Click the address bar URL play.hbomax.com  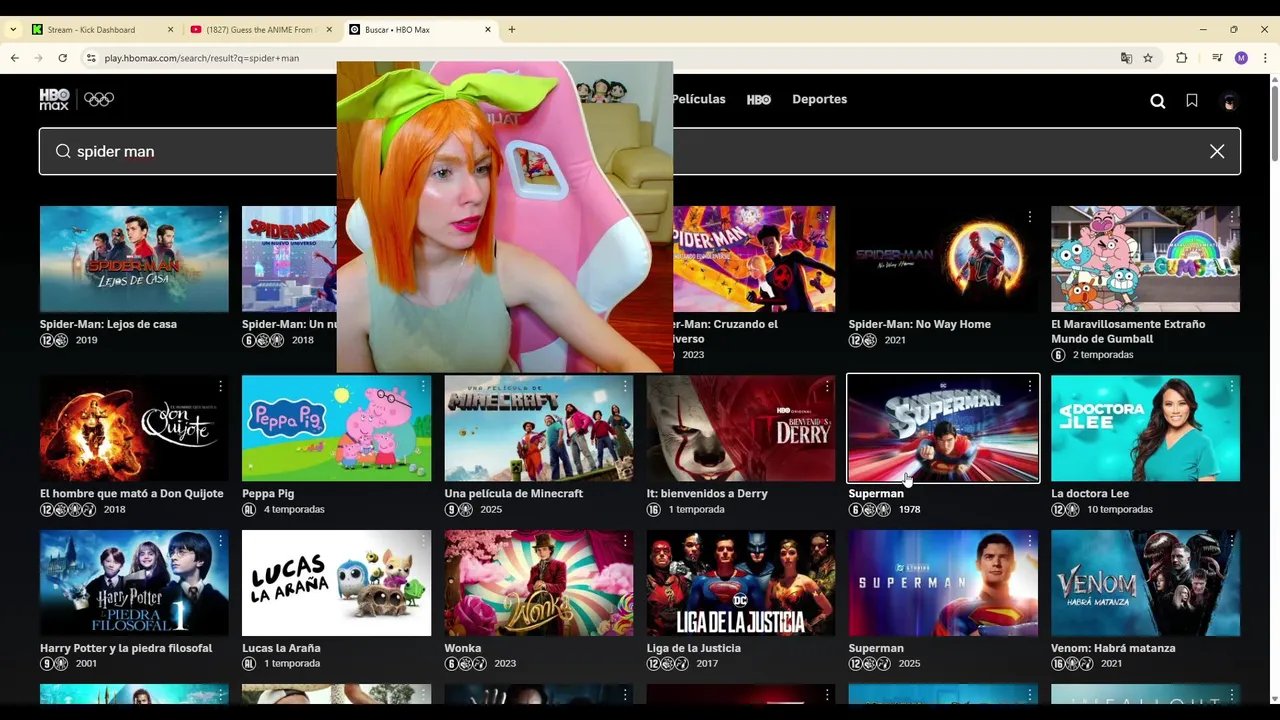[202, 58]
